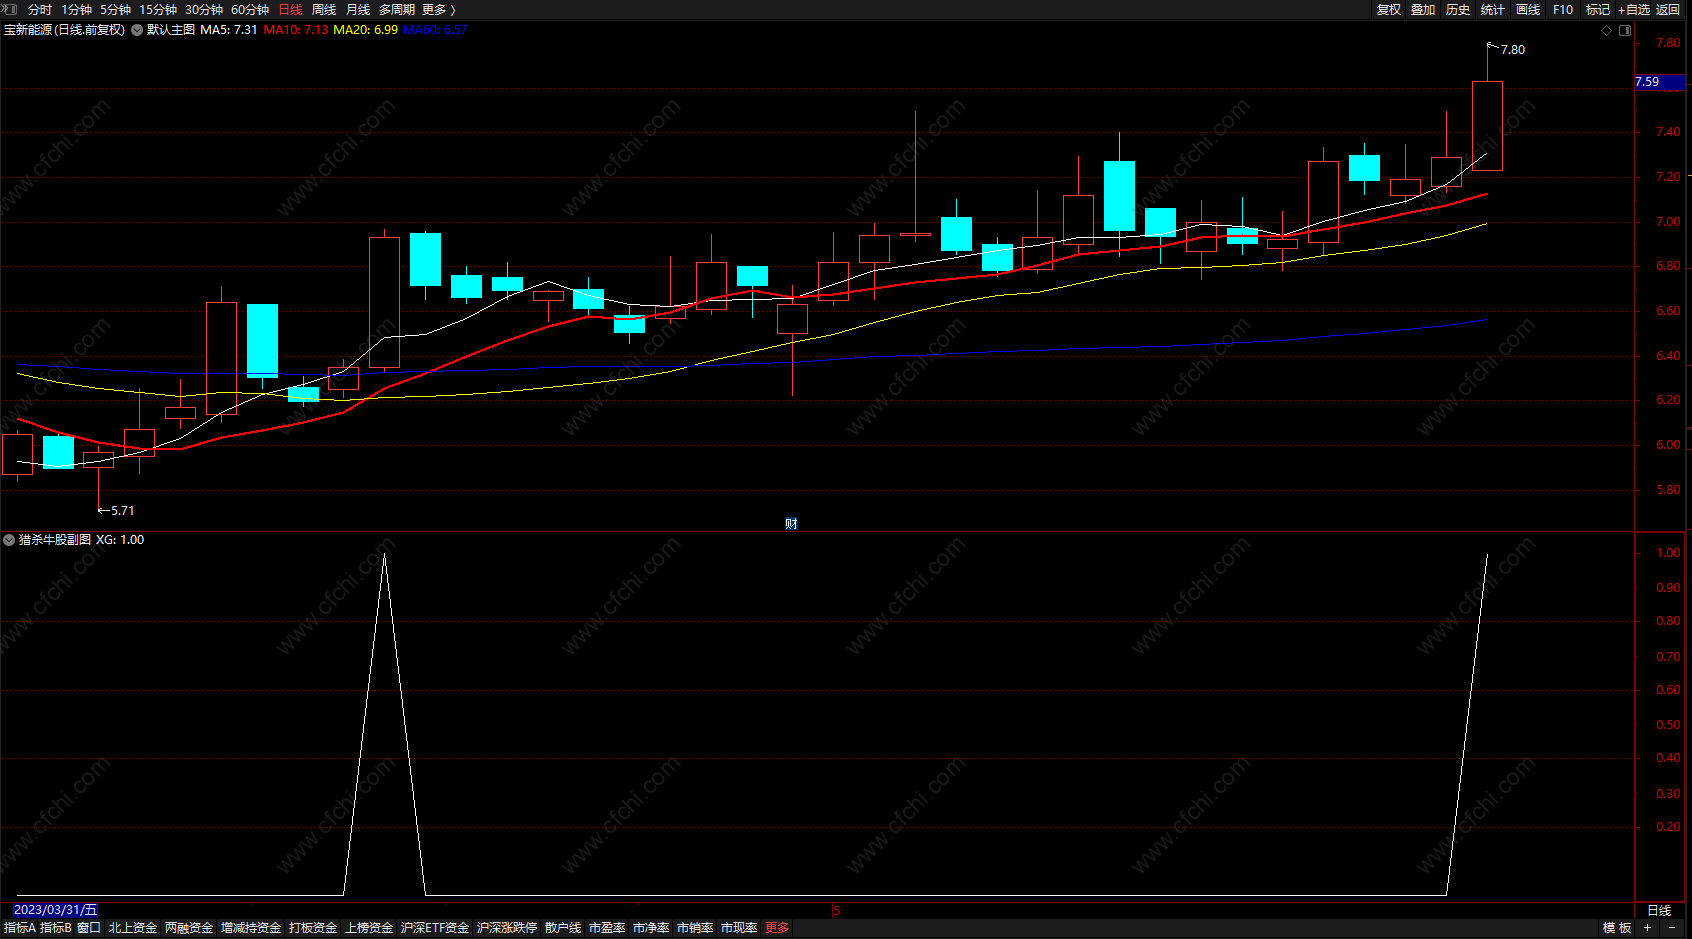Toggle the side panel icon above the price axis
Viewport: 1692px width, 939px height.
point(1625,30)
